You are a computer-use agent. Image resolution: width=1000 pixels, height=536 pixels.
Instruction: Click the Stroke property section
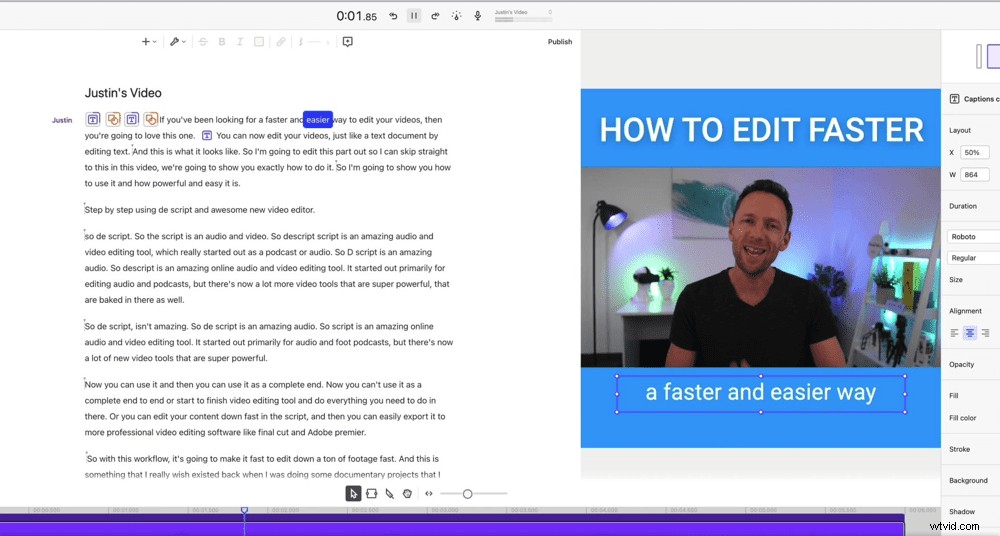[960, 449]
